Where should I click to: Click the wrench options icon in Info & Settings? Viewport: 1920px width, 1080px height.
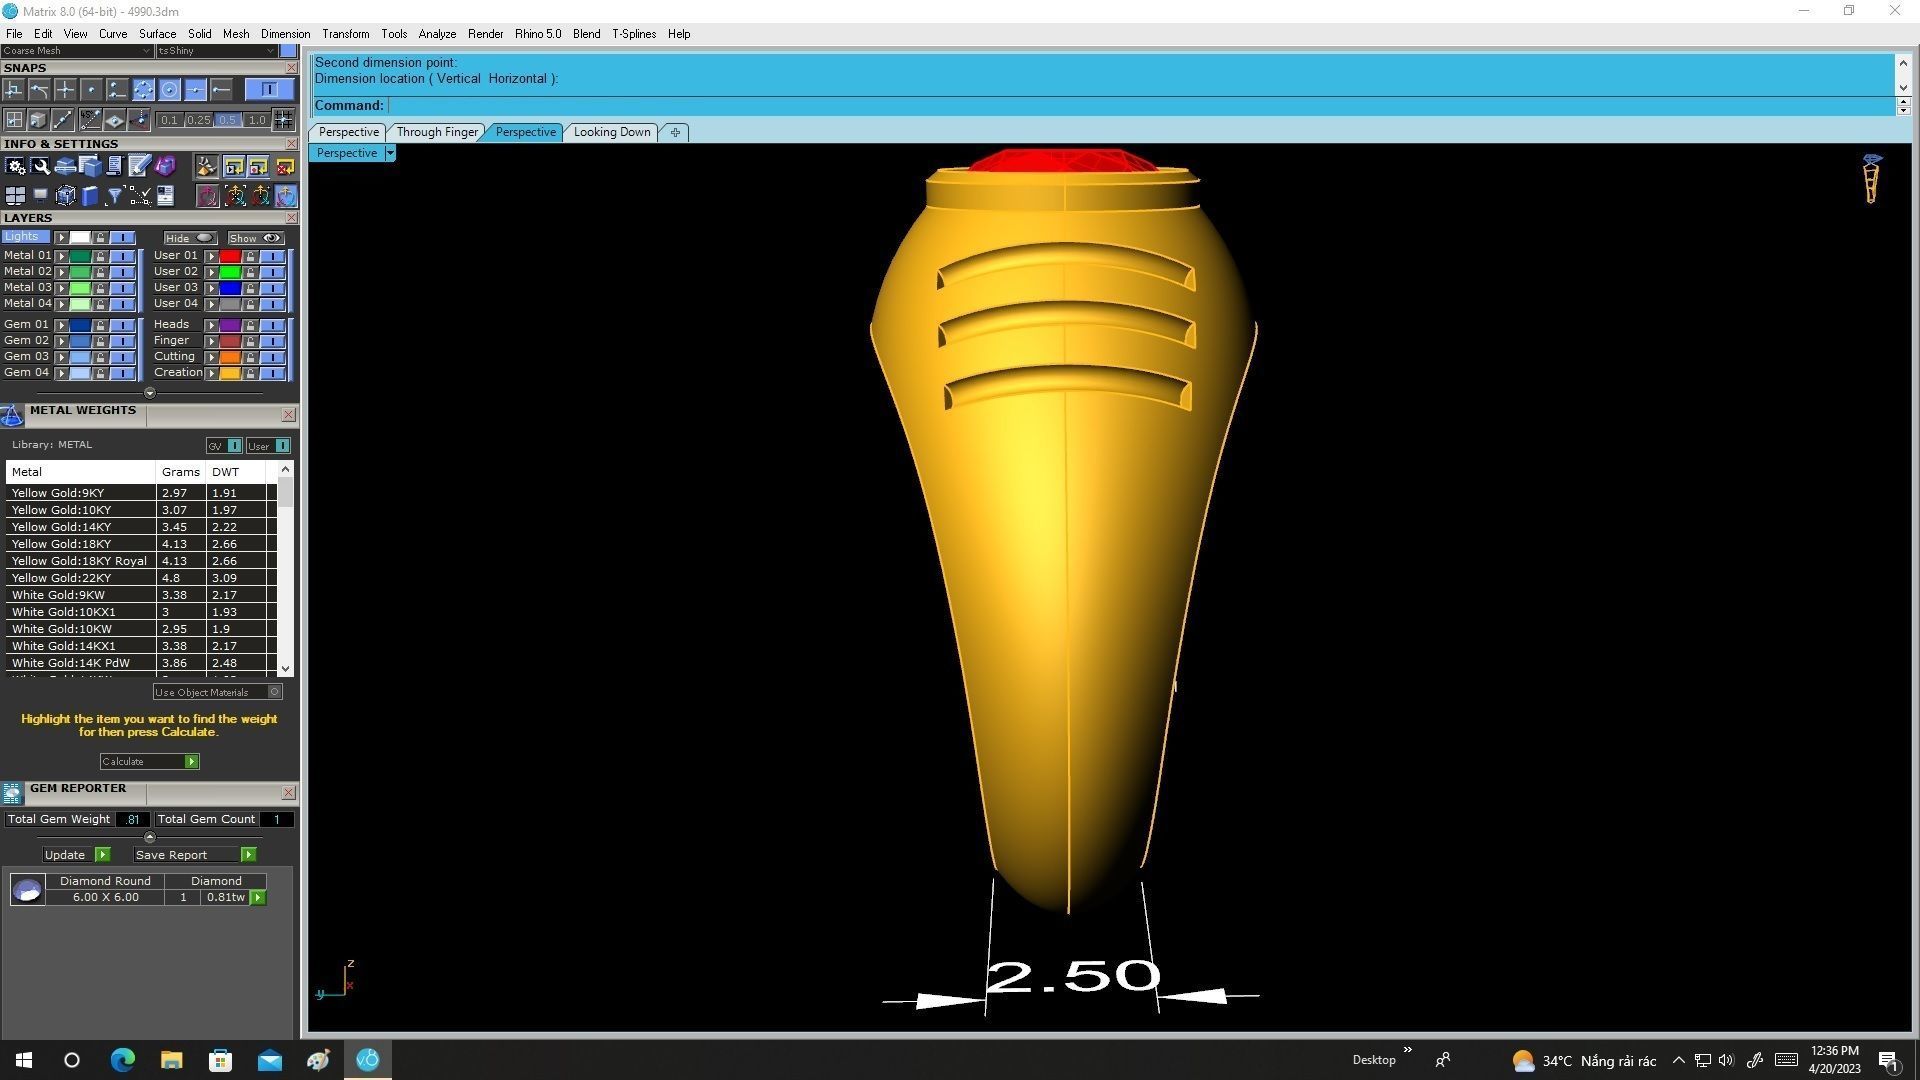click(x=40, y=166)
